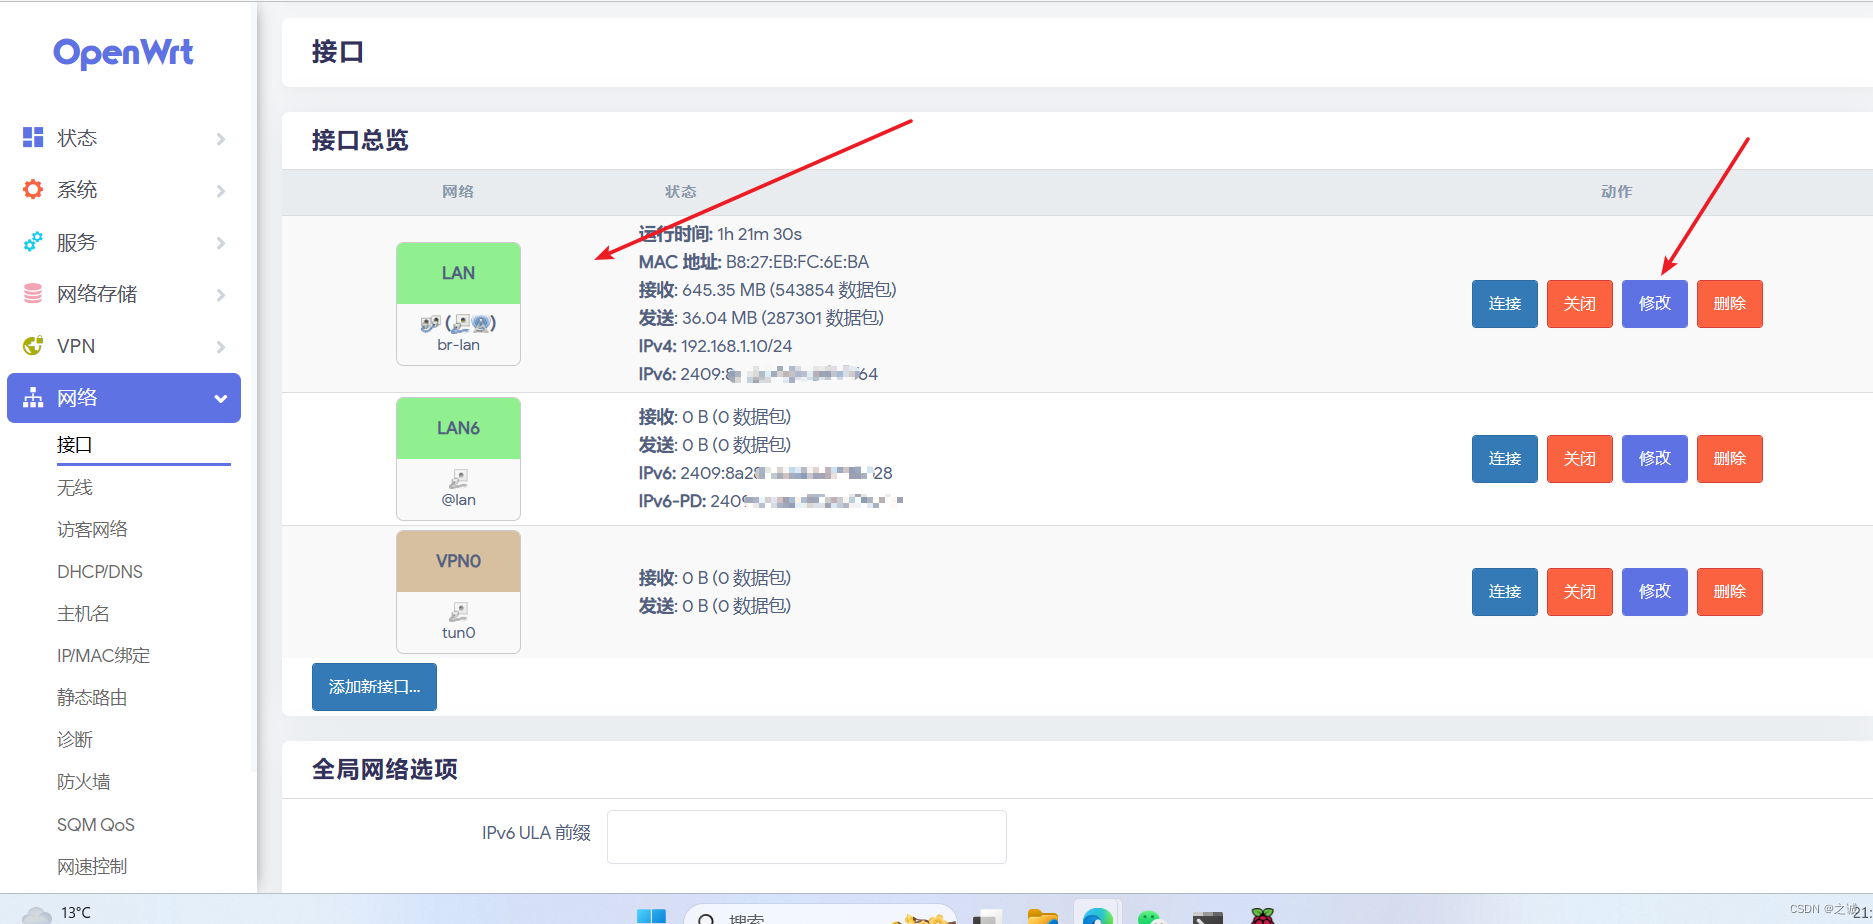Open the DHCP/DNS page
The width and height of the screenshot is (1873, 924).
tap(100, 571)
